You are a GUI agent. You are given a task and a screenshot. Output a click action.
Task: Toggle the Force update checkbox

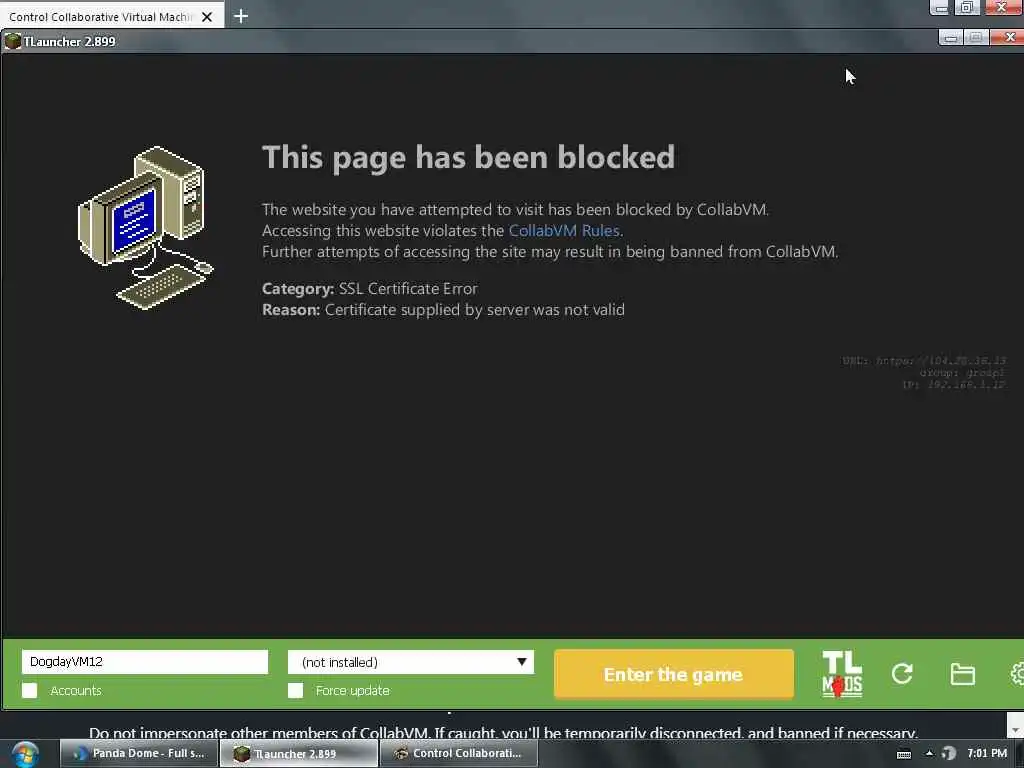tap(295, 690)
